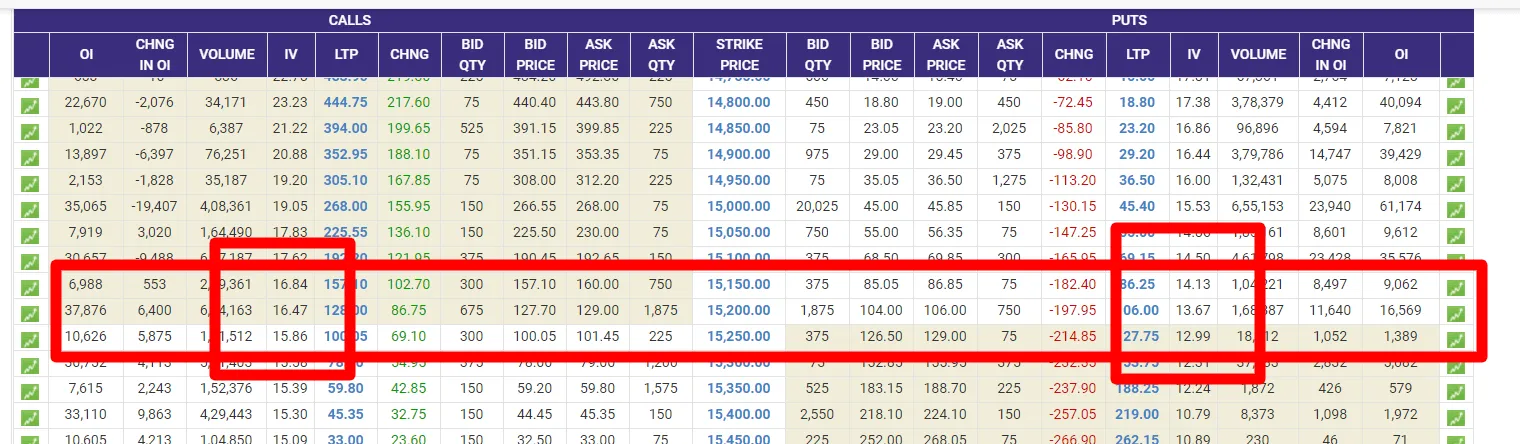
Task: View call chart icon for 15,250.00 strike
Action: [30, 339]
